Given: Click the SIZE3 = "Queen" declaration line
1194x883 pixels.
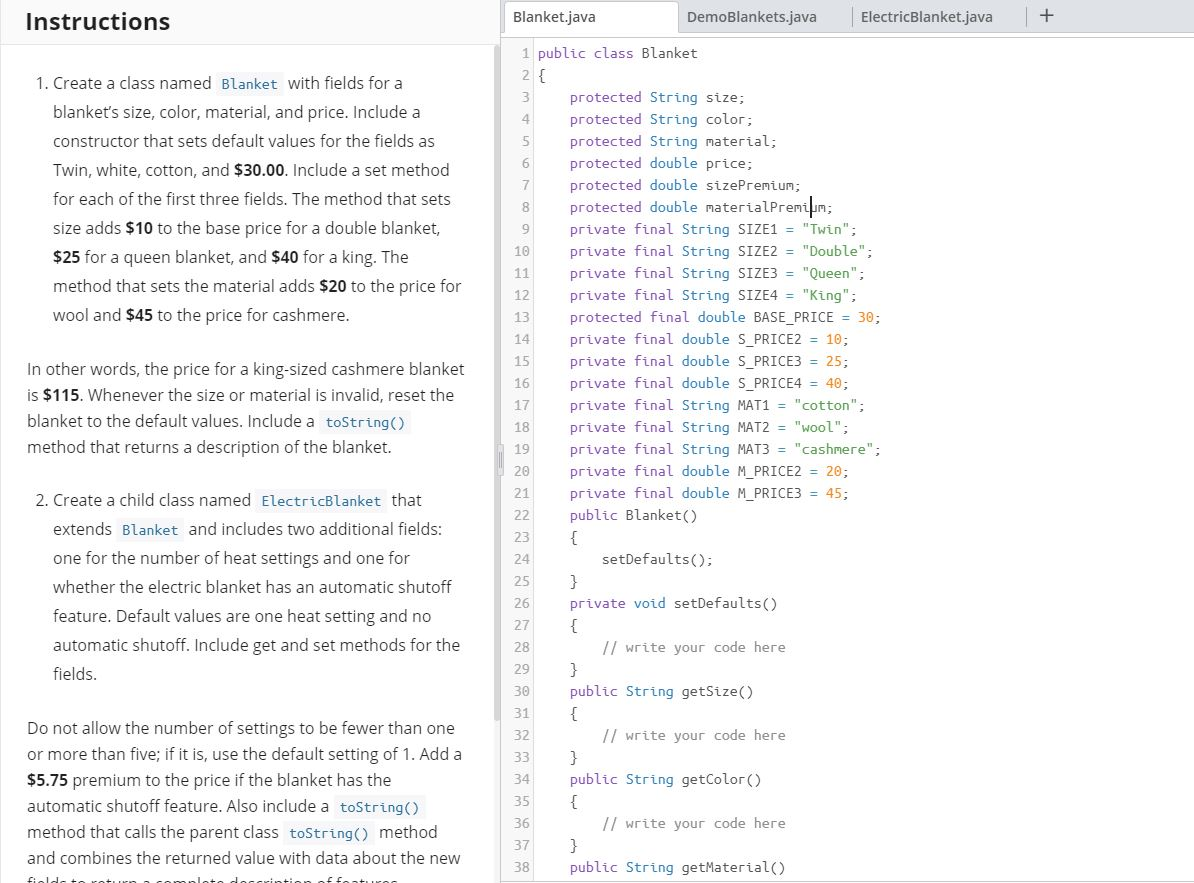Looking at the screenshot, I should coord(717,274).
